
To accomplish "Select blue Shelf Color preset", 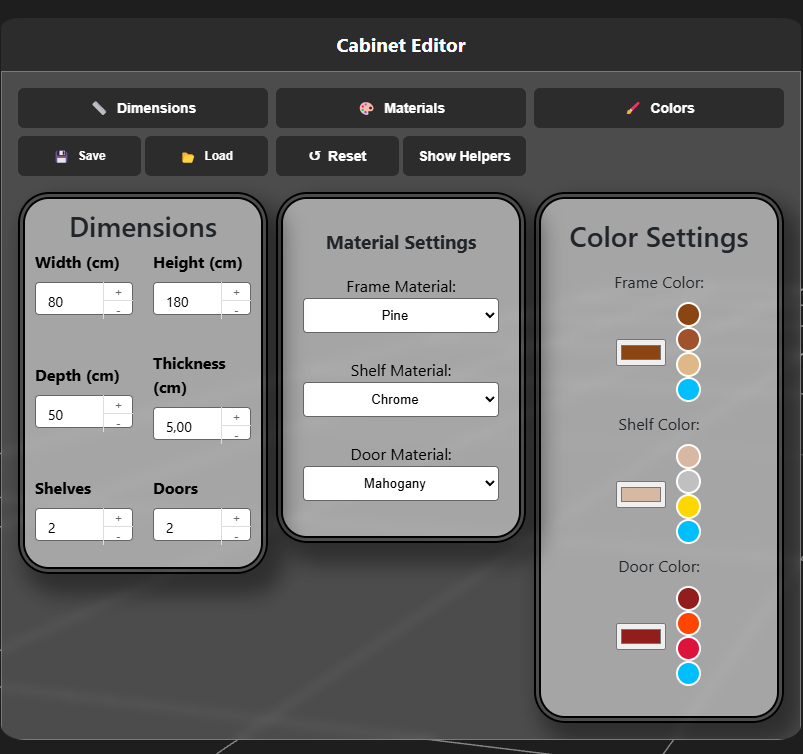I will 688,532.
